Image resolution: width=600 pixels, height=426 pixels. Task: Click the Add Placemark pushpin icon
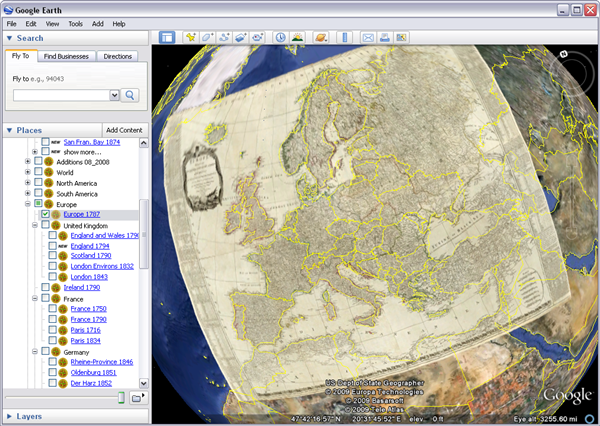tap(189, 38)
